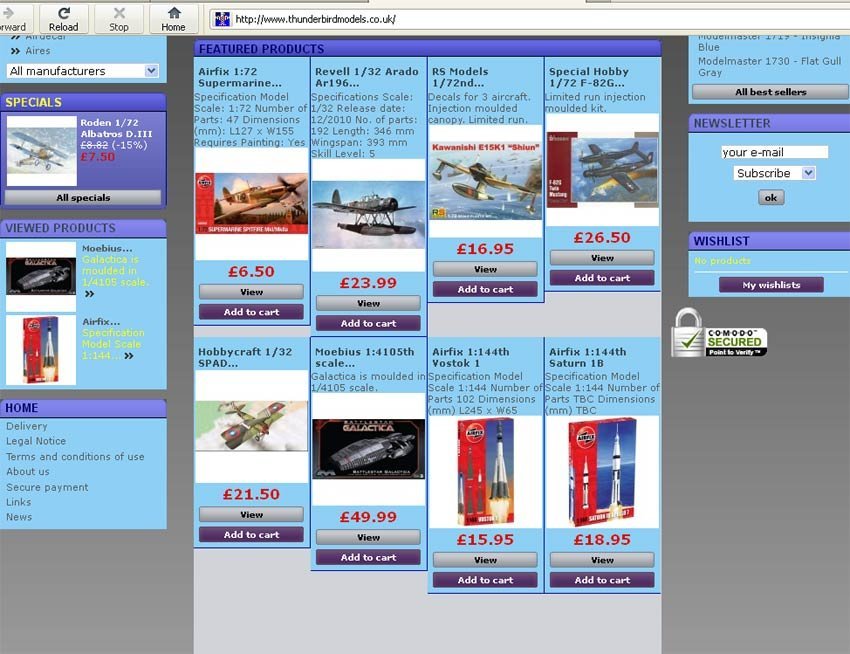Add Airfix Saturn 1B £18.95 to cart

click(603, 580)
